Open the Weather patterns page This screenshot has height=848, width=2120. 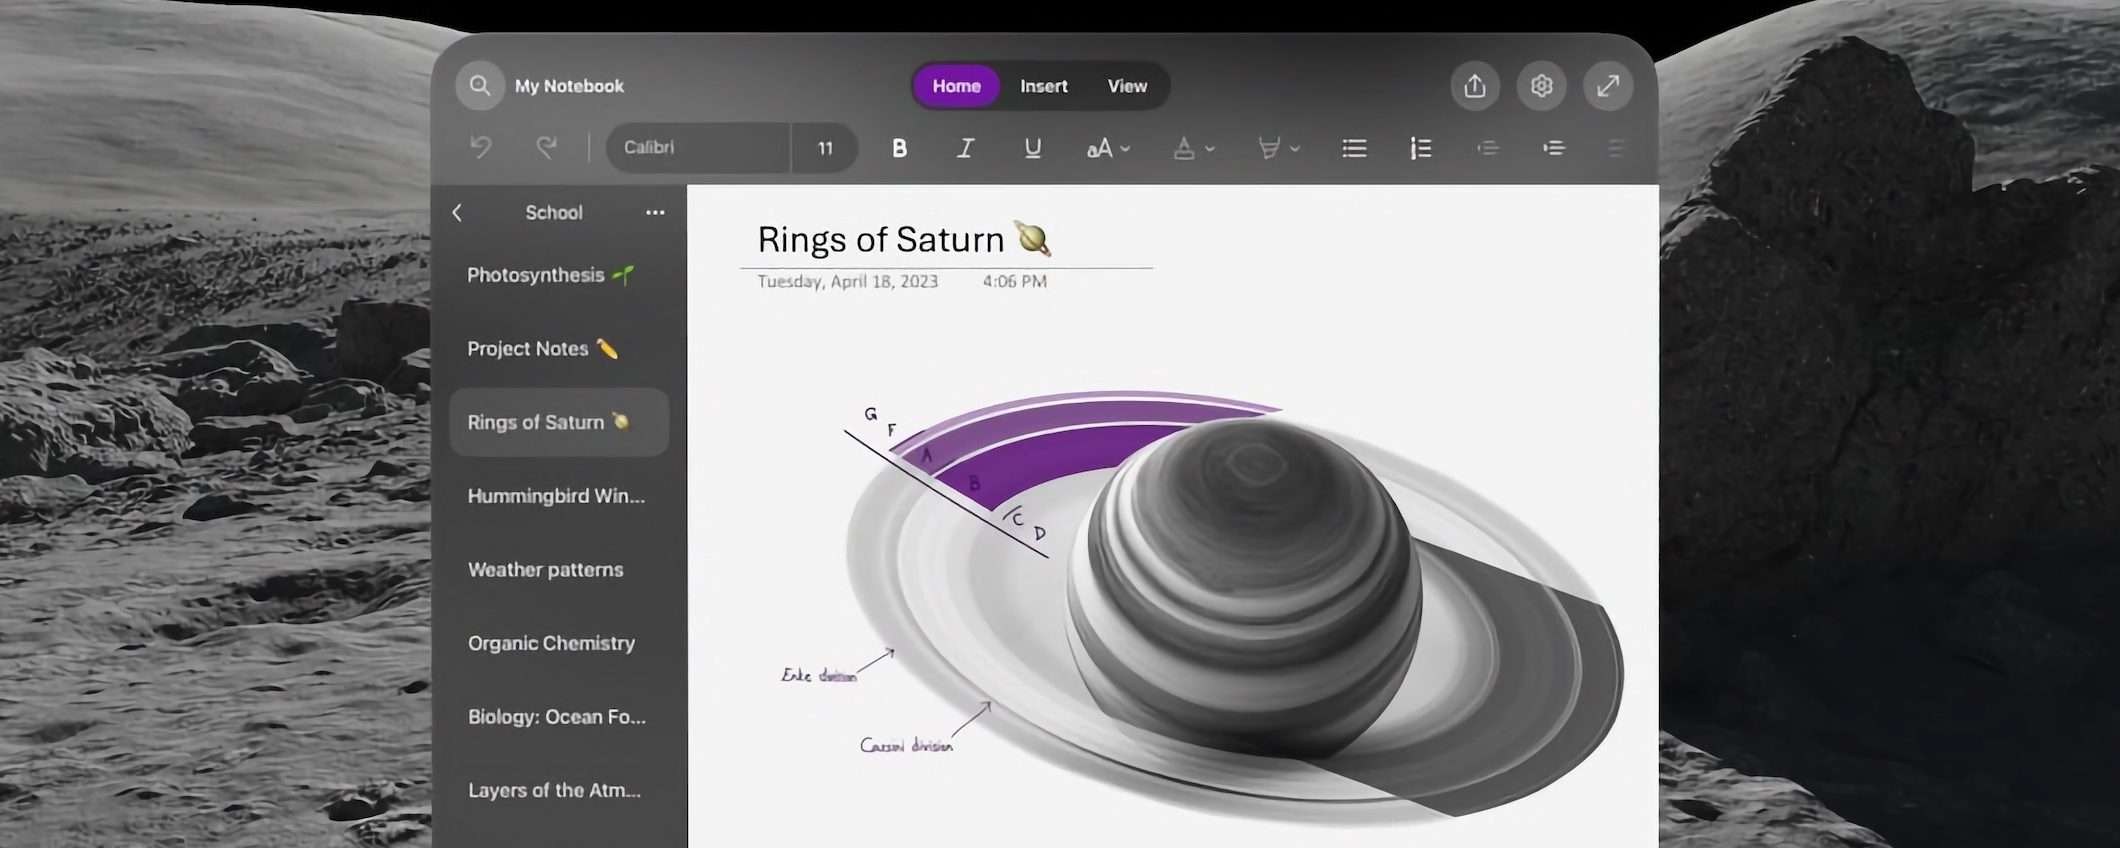(559, 569)
